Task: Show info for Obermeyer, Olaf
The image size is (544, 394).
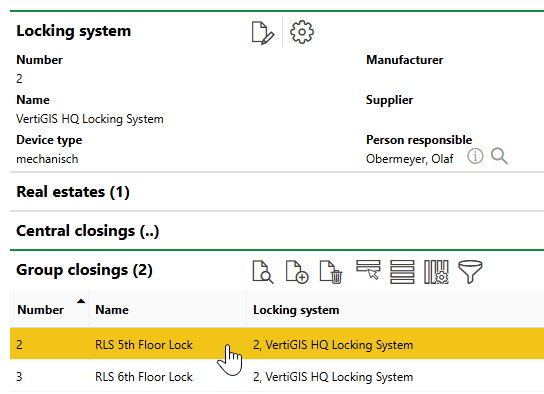Action: tap(475, 156)
